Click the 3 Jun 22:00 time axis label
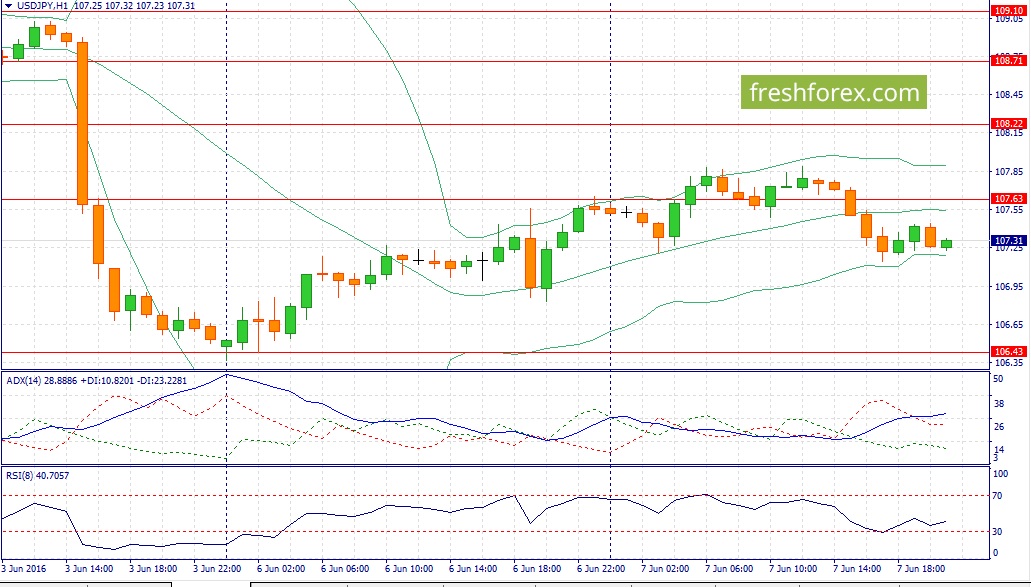Image resolution: width=1031 pixels, height=587 pixels. point(217,569)
